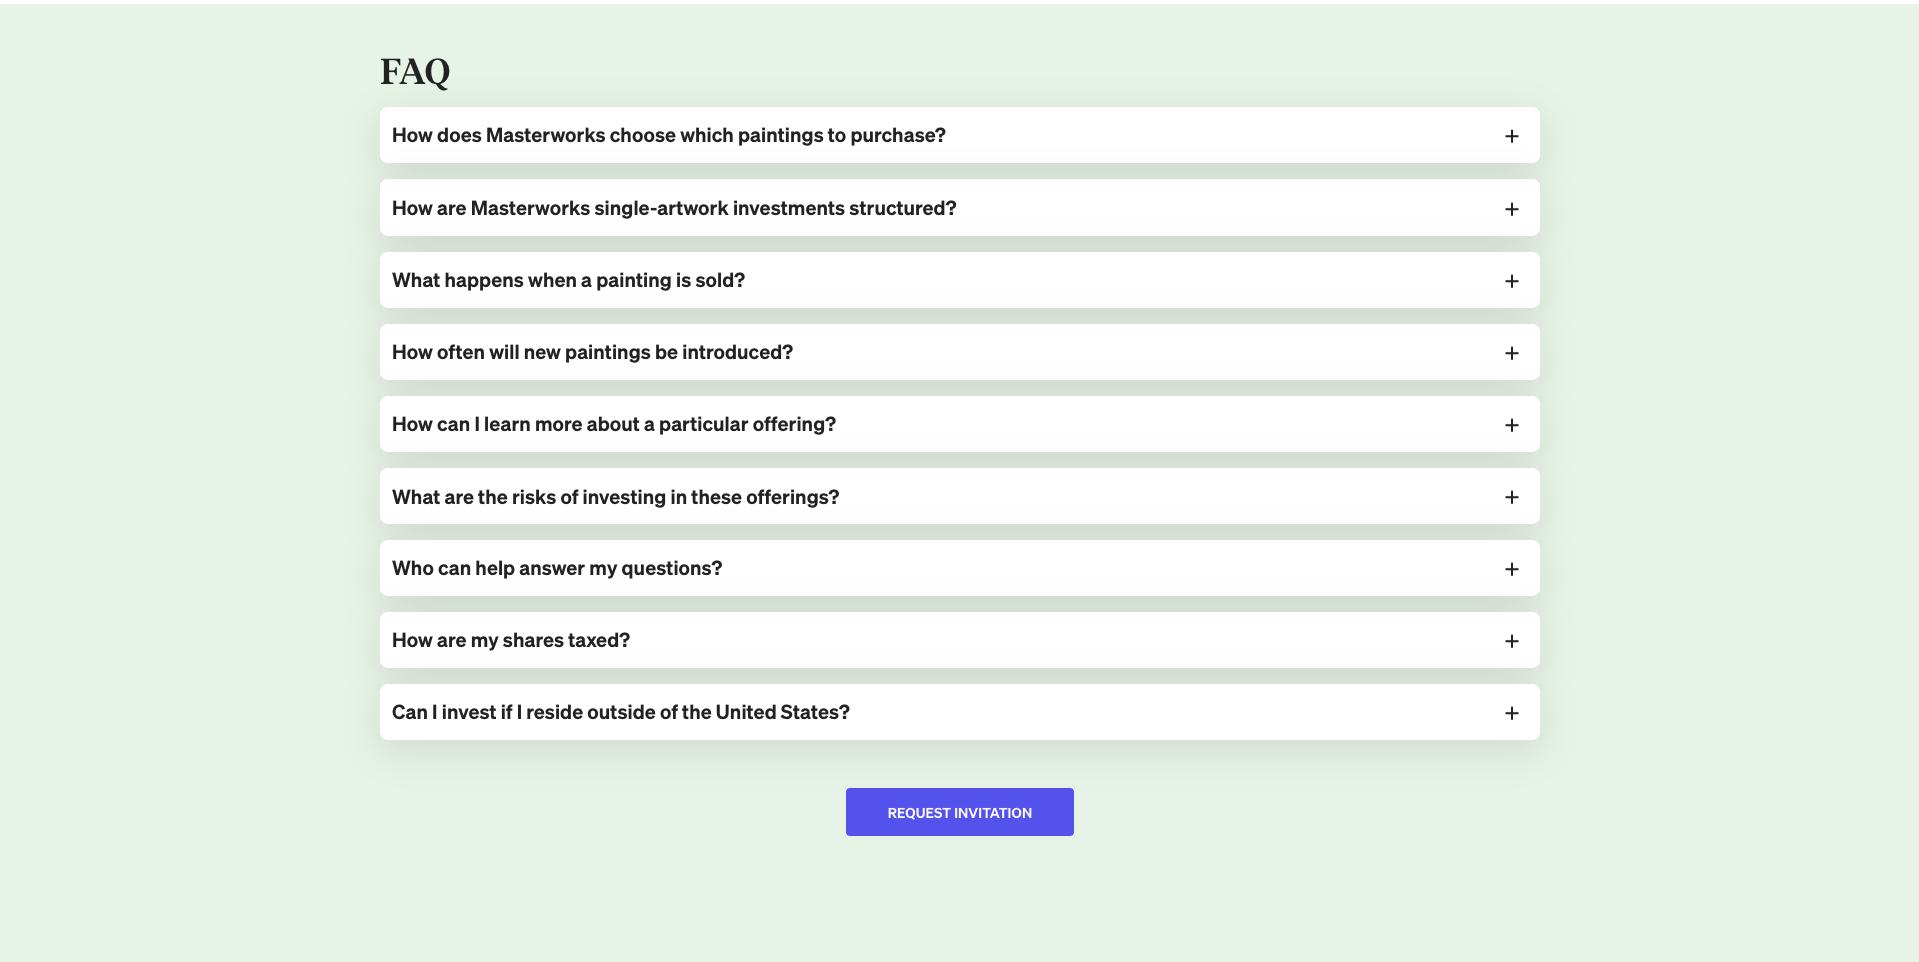This screenshot has height=962, width=1919.
Task: Open 'Can I invest if I reside outside' question
Action: point(620,712)
